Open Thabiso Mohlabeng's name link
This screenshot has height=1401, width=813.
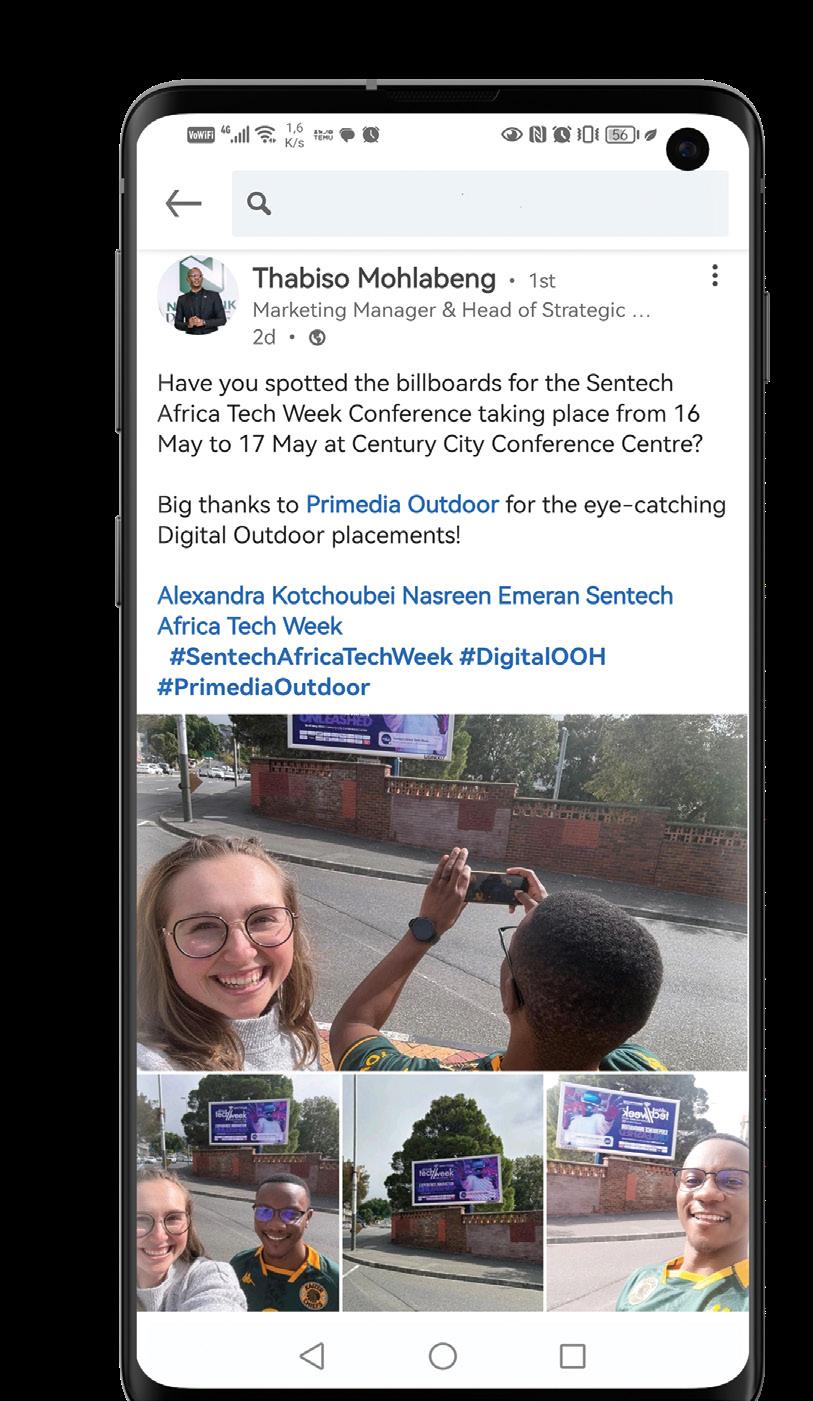point(374,278)
